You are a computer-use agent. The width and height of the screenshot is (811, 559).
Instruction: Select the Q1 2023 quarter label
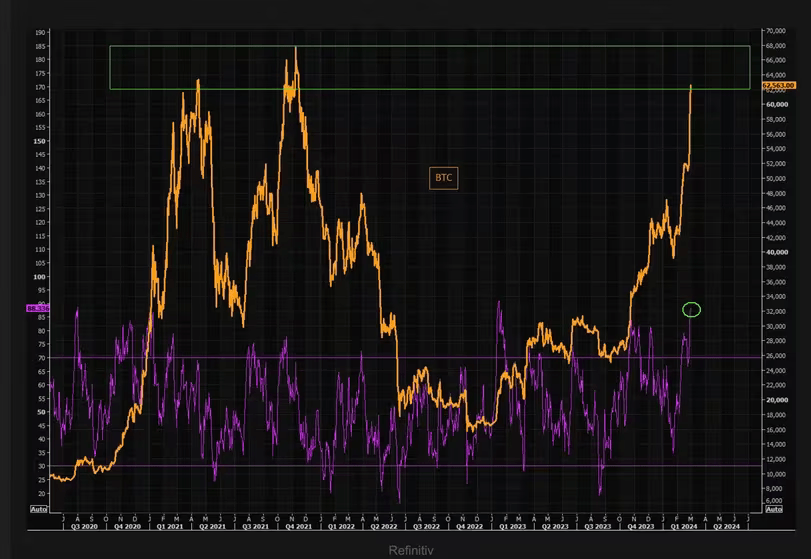[x=513, y=526]
